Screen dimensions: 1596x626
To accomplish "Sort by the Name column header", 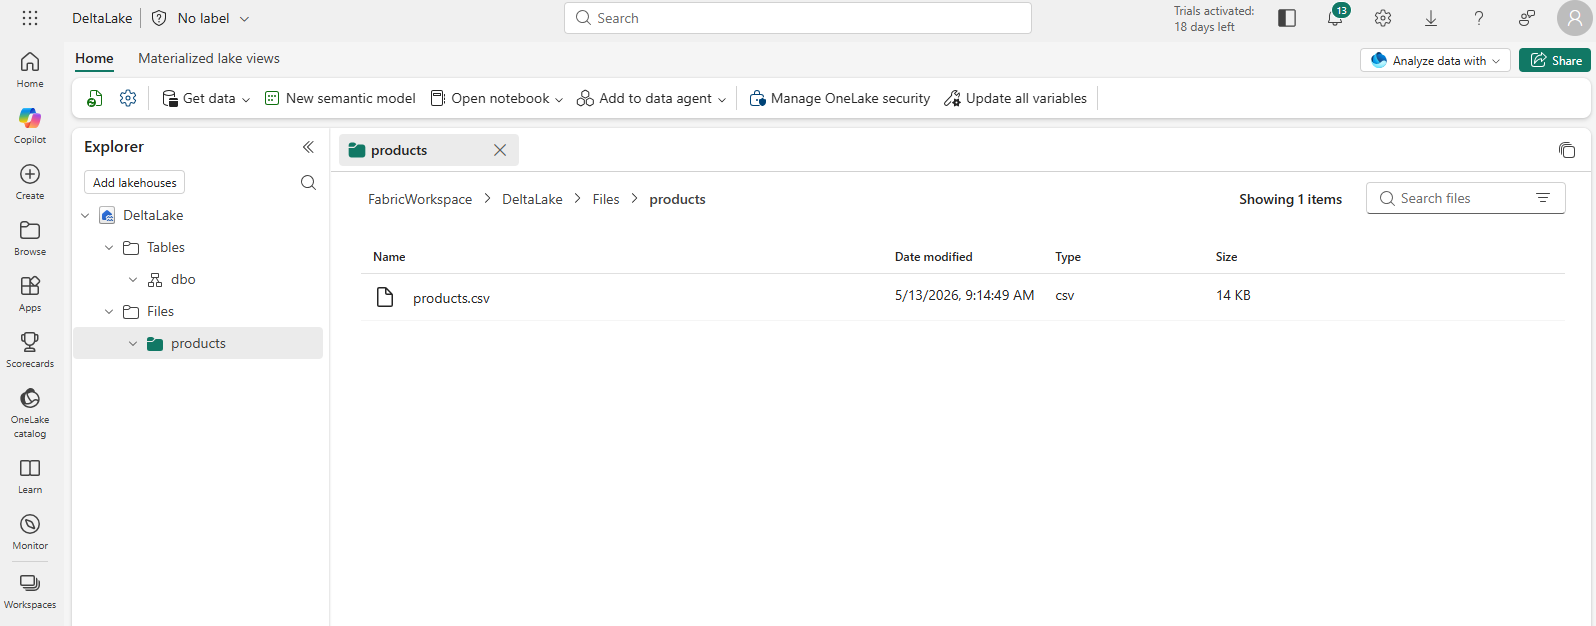I will click(x=389, y=257).
